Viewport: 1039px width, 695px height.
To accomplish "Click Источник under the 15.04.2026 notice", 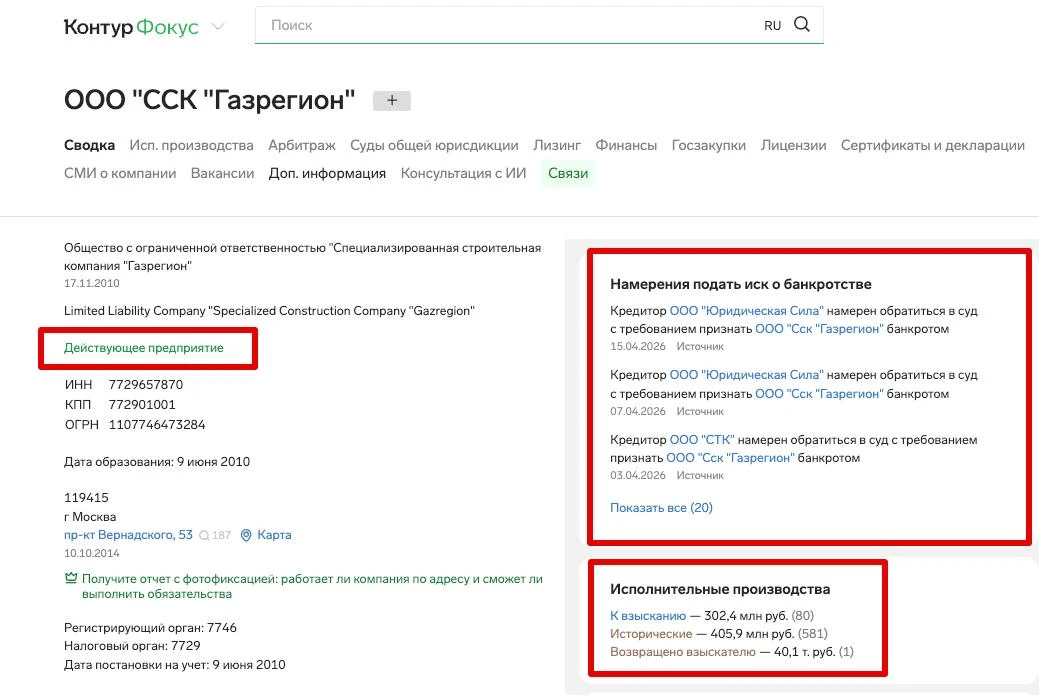I will coord(700,347).
